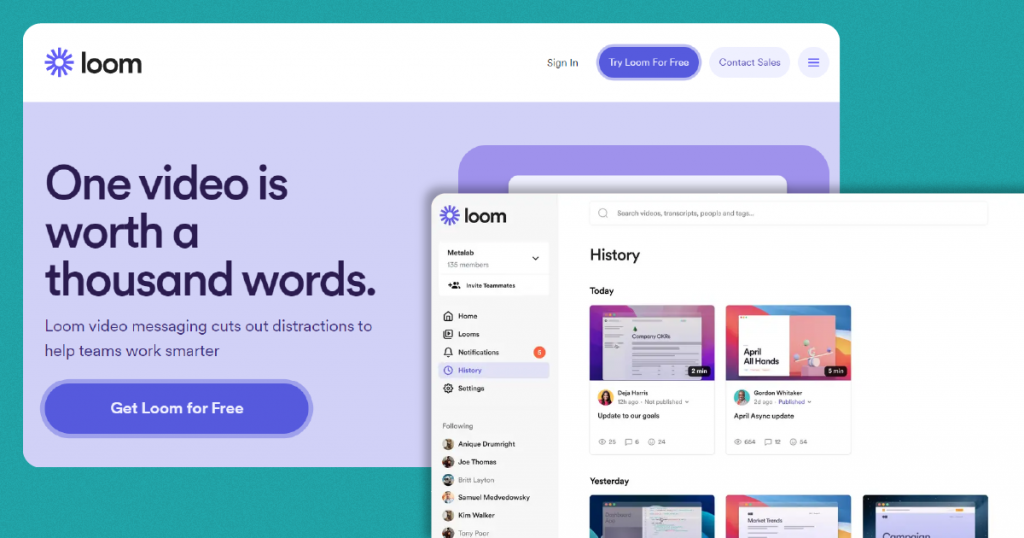This screenshot has width=1024, height=538.
Task: Click the Try Loom For Free button
Action: point(648,63)
